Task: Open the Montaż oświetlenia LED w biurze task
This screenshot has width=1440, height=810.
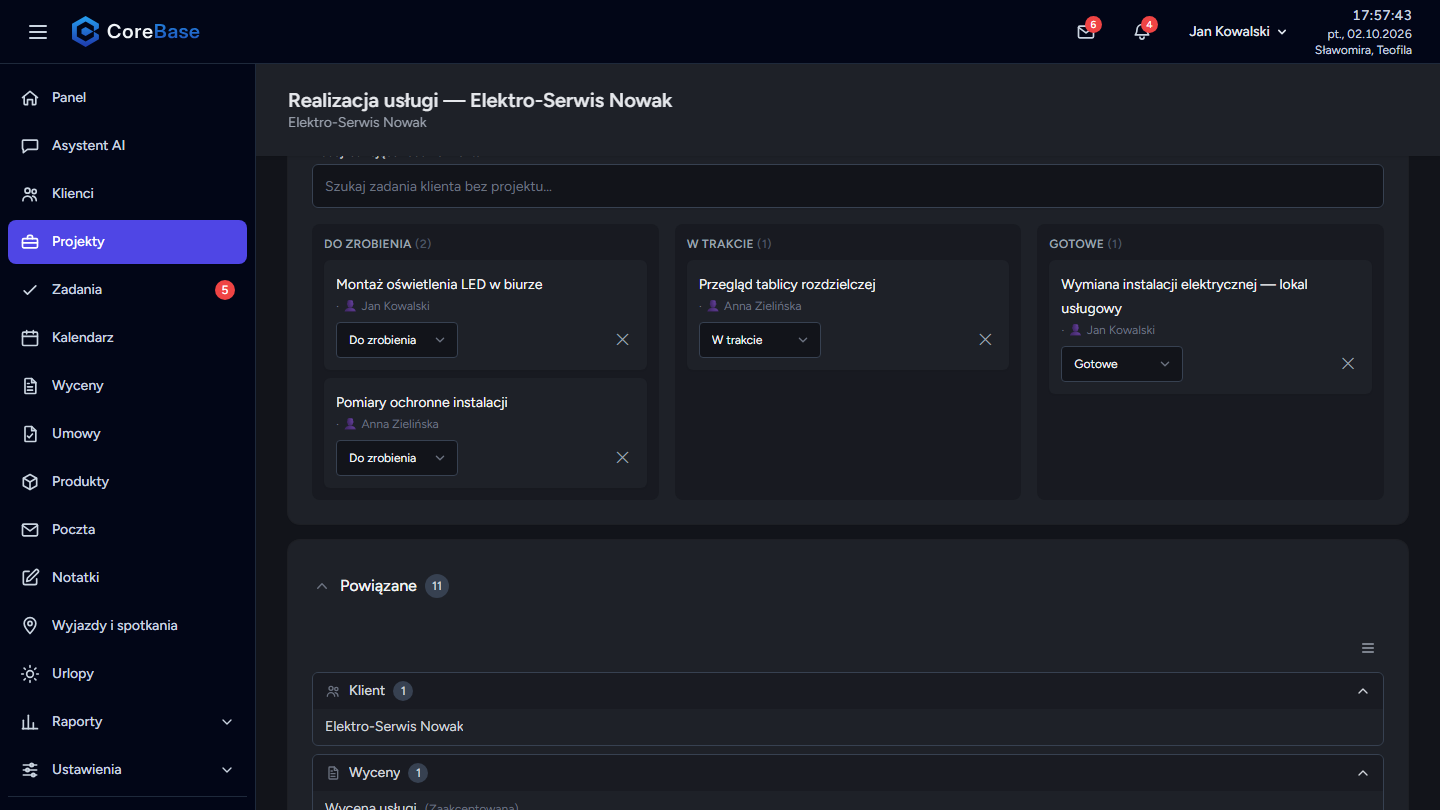Action: coord(439,284)
